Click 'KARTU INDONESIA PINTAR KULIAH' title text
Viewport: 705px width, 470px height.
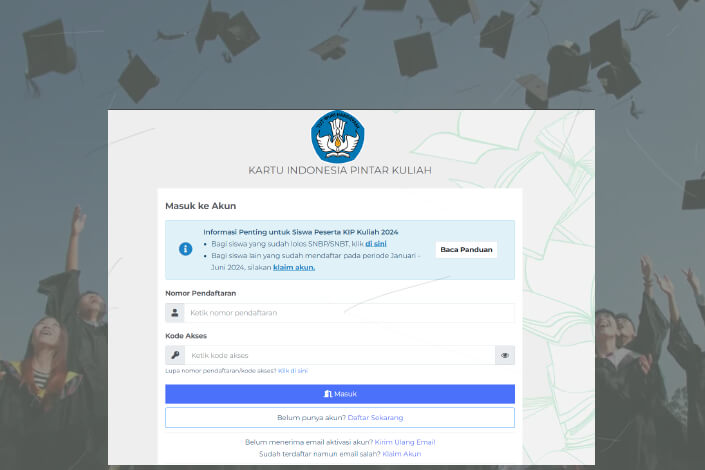pyautogui.click(x=340, y=170)
